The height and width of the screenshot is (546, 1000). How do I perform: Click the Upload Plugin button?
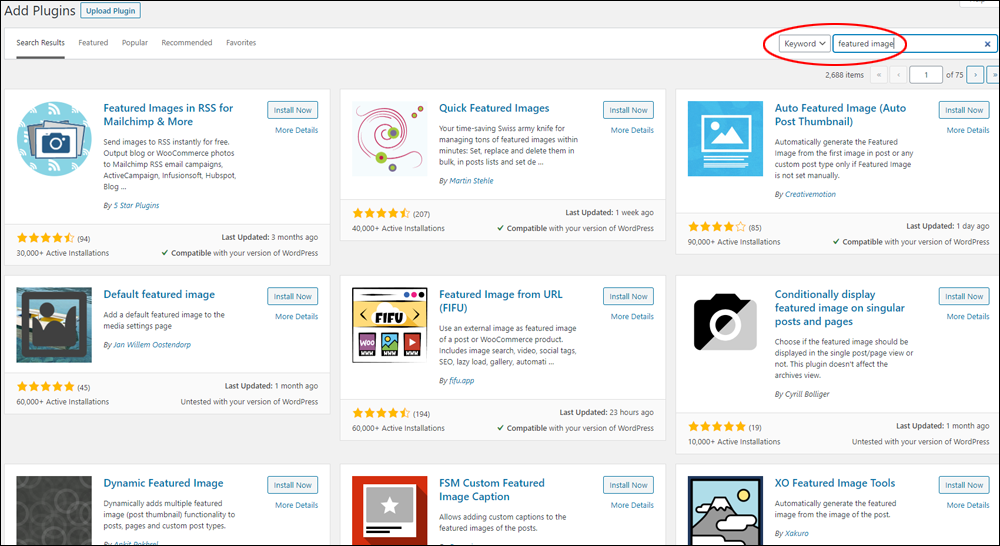(111, 11)
